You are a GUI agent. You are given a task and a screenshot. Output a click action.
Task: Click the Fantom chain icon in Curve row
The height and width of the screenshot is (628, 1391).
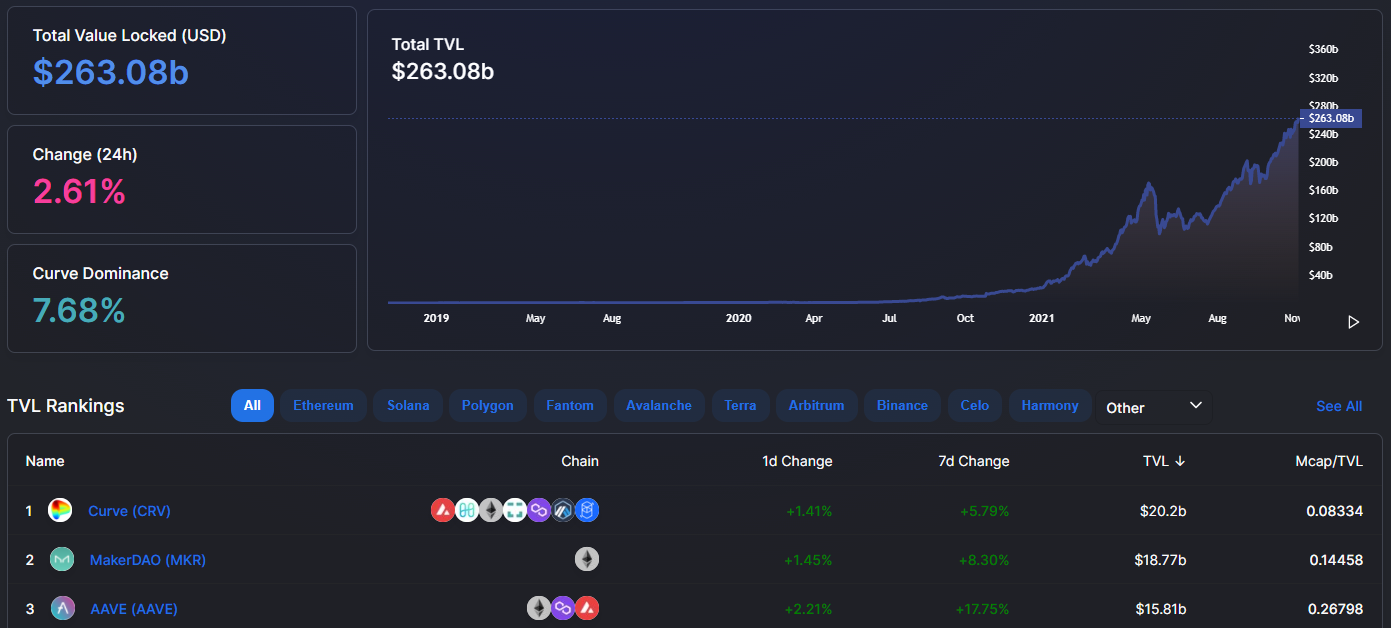click(x=586, y=510)
